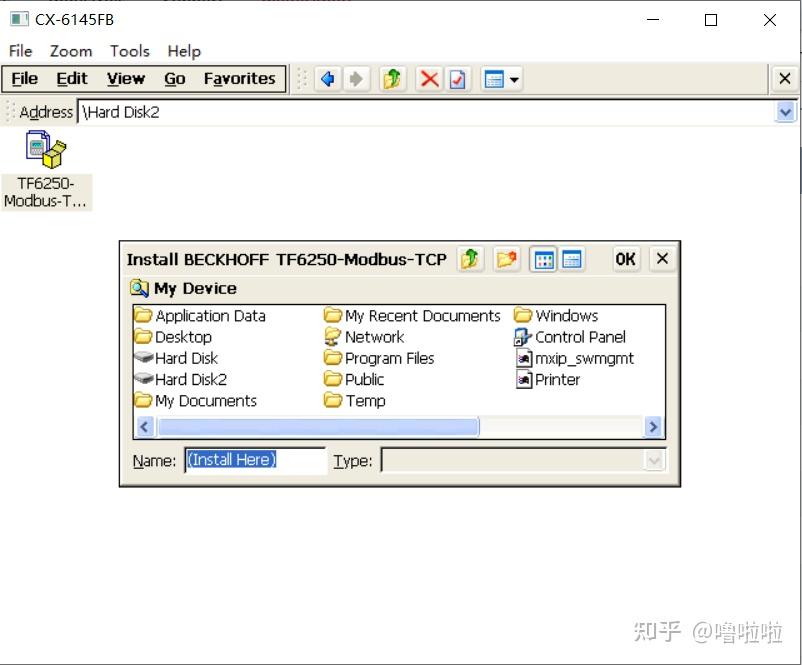Click the Back arrow navigation icon
The height and width of the screenshot is (665, 802).
[328, 79]
